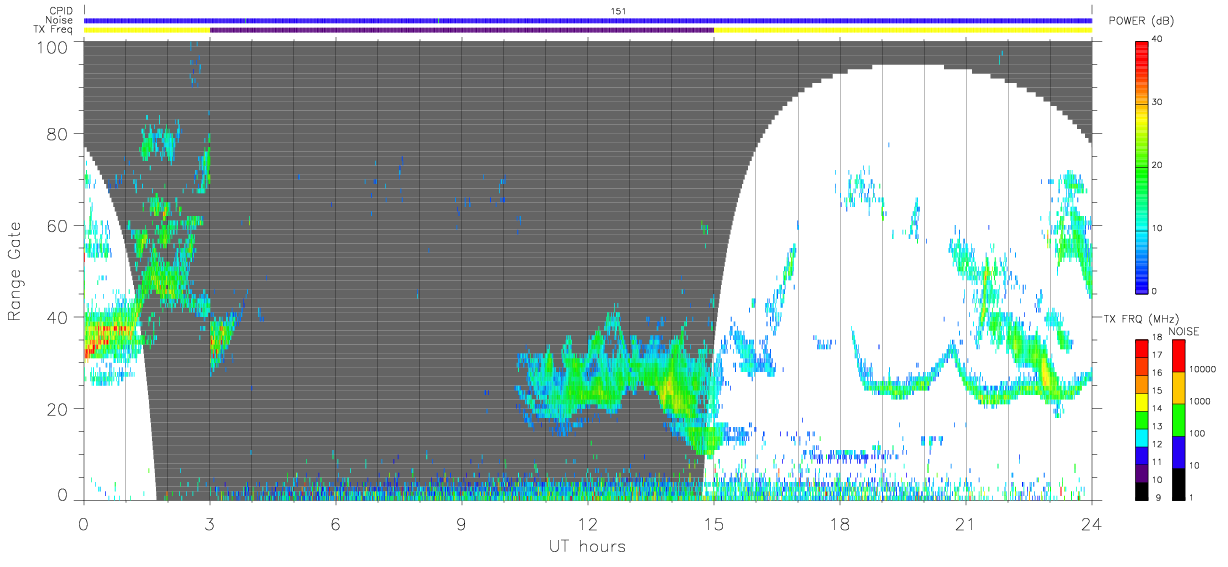
Task: Click the x-axis tick label "9" under the plot
Action: pyautogui.click(x=461, y=522)
